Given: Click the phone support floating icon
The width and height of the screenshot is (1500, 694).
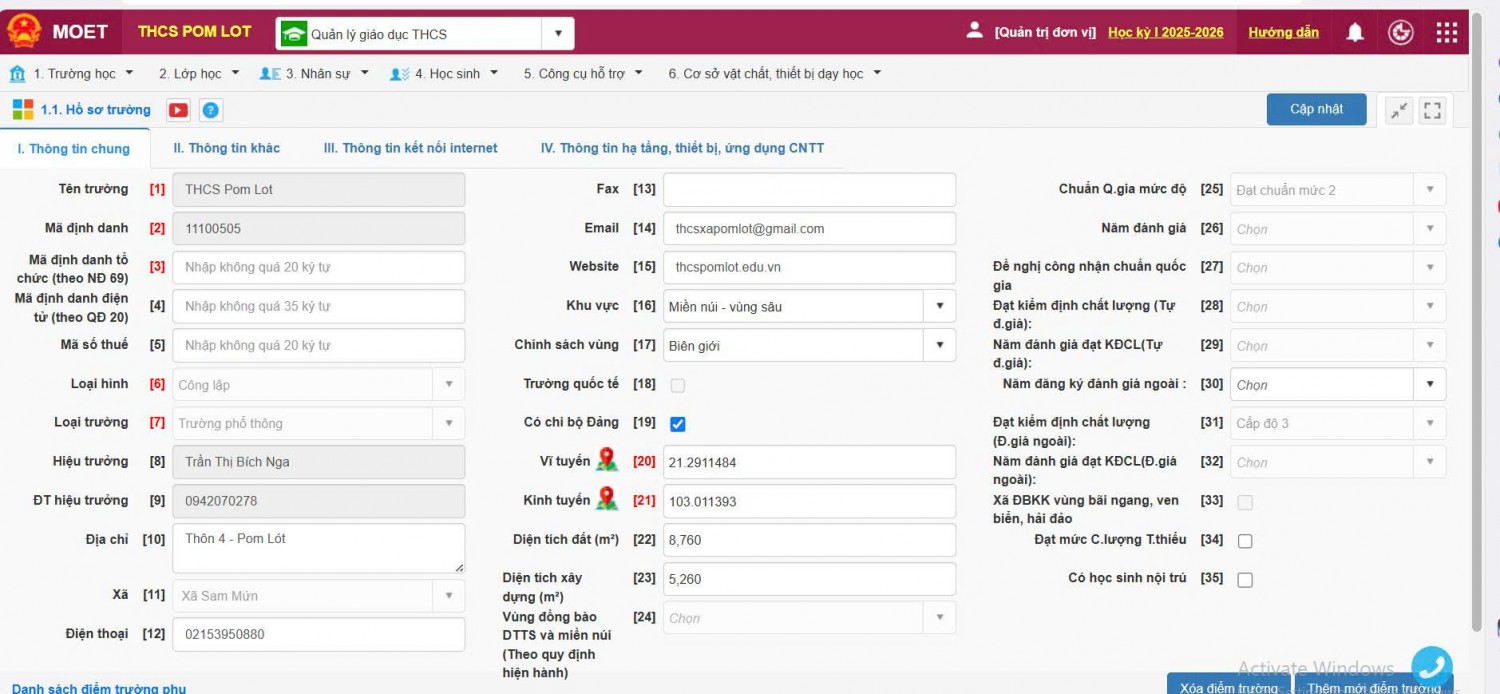Looking at the screenshot, I should [x=1431, y=666].
